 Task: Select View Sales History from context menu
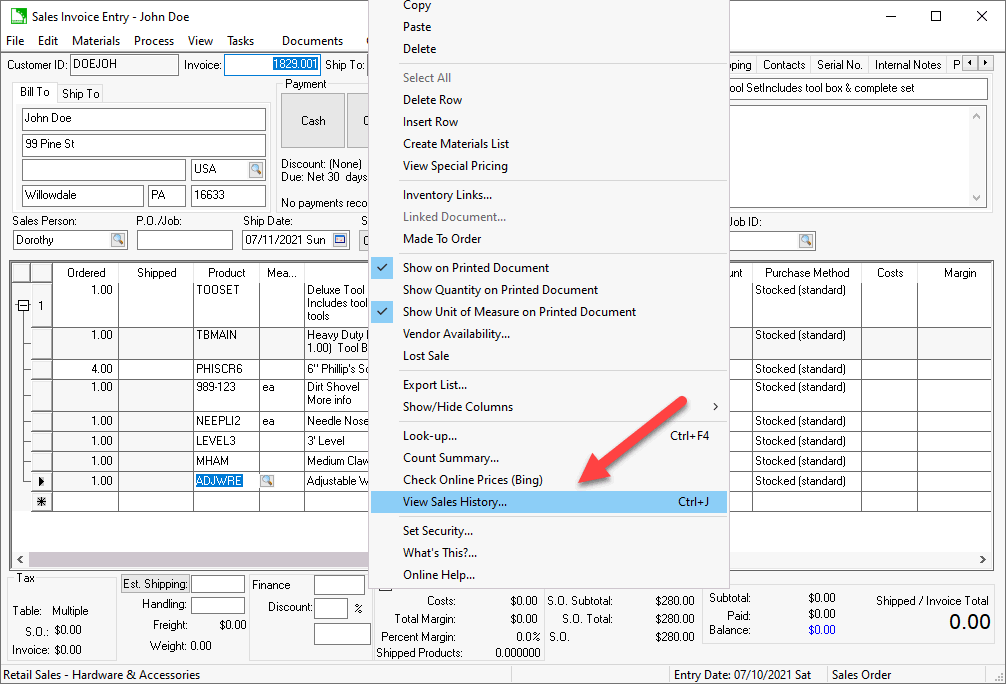click(455, 502)
